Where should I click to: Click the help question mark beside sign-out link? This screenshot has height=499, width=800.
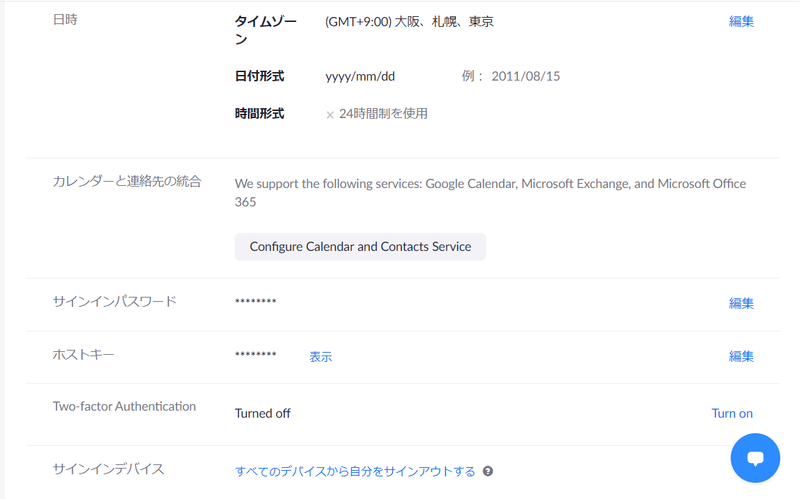pos(488,471)
